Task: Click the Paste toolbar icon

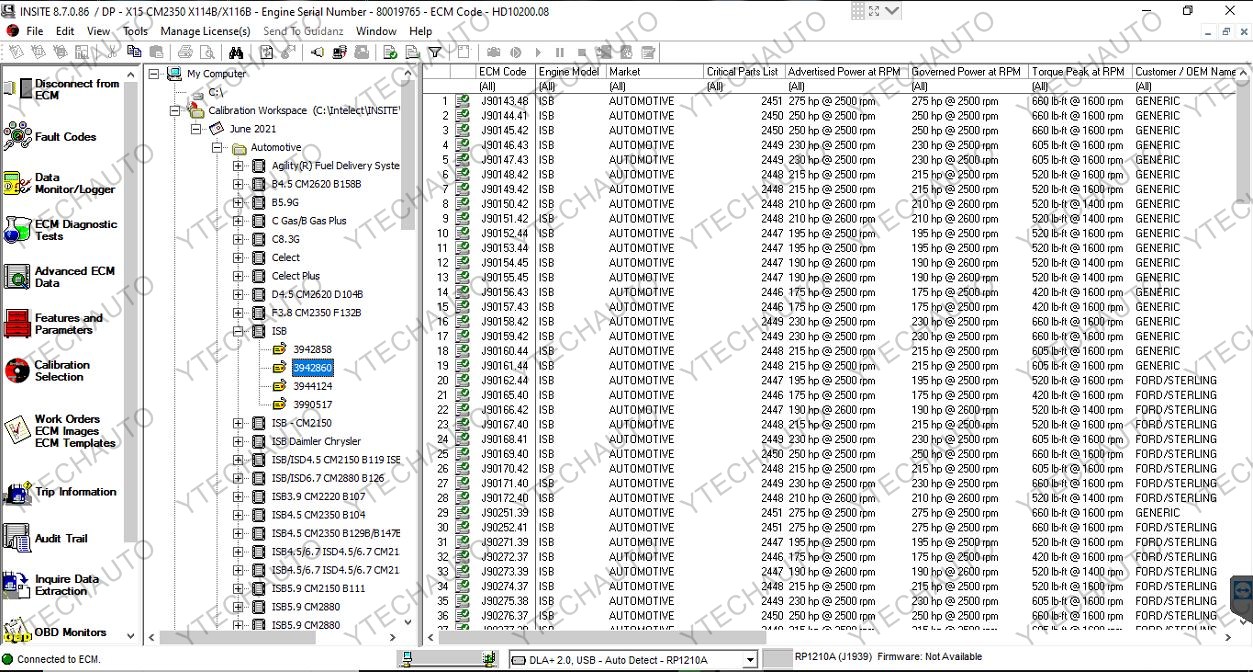Action: pos(157,52)
